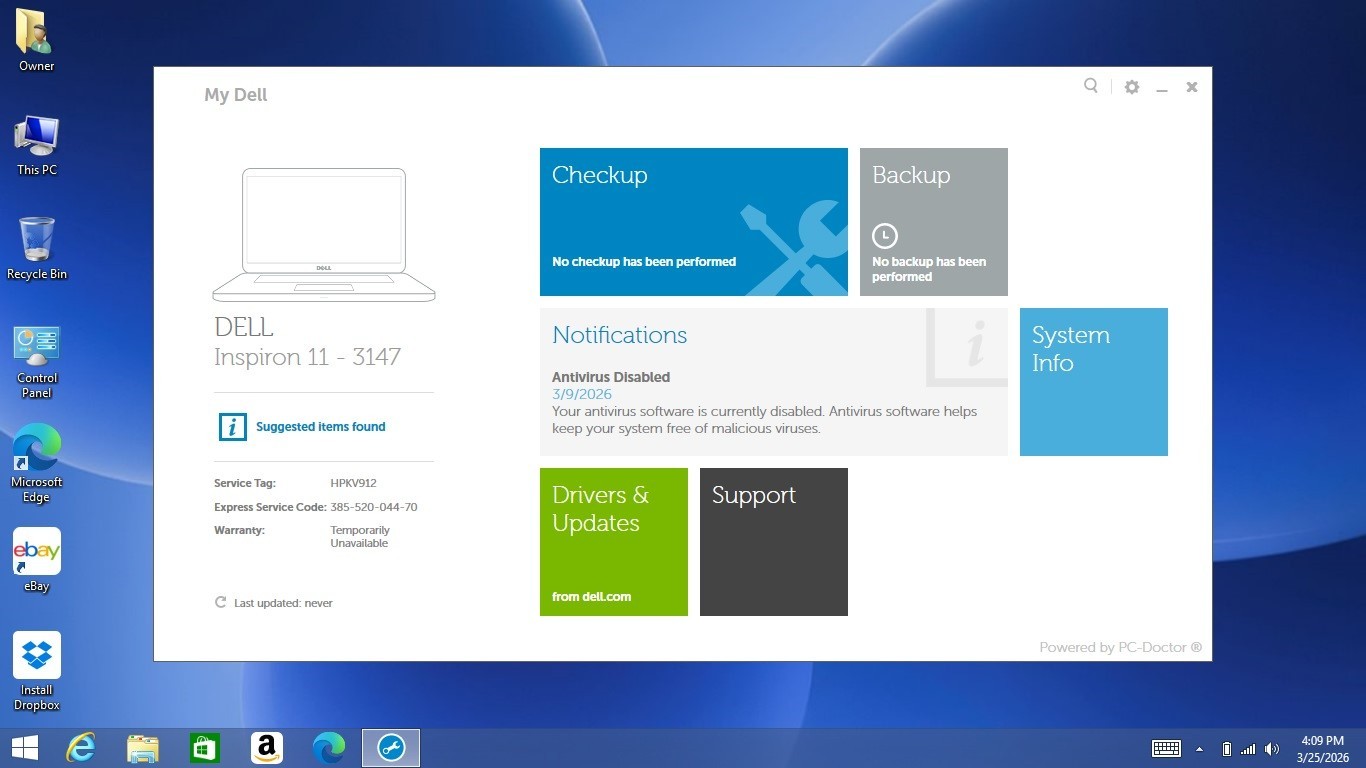Show hidden system tray icons

[1199, 749]
